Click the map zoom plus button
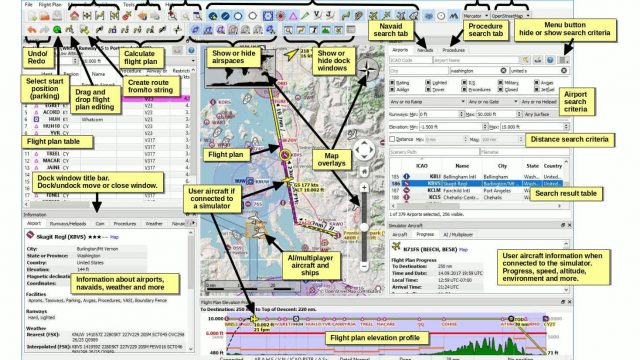Screen dimensions: 640x360 (364, 187)
